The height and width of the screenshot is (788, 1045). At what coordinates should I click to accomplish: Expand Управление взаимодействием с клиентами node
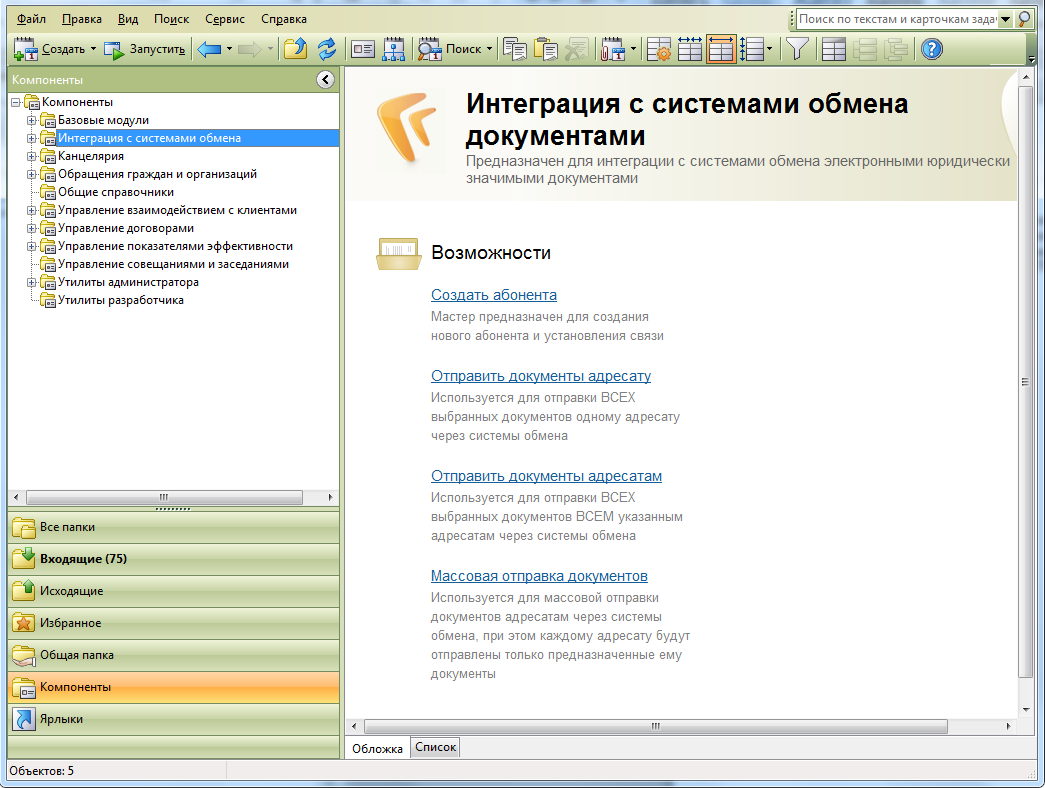(31, 211)
